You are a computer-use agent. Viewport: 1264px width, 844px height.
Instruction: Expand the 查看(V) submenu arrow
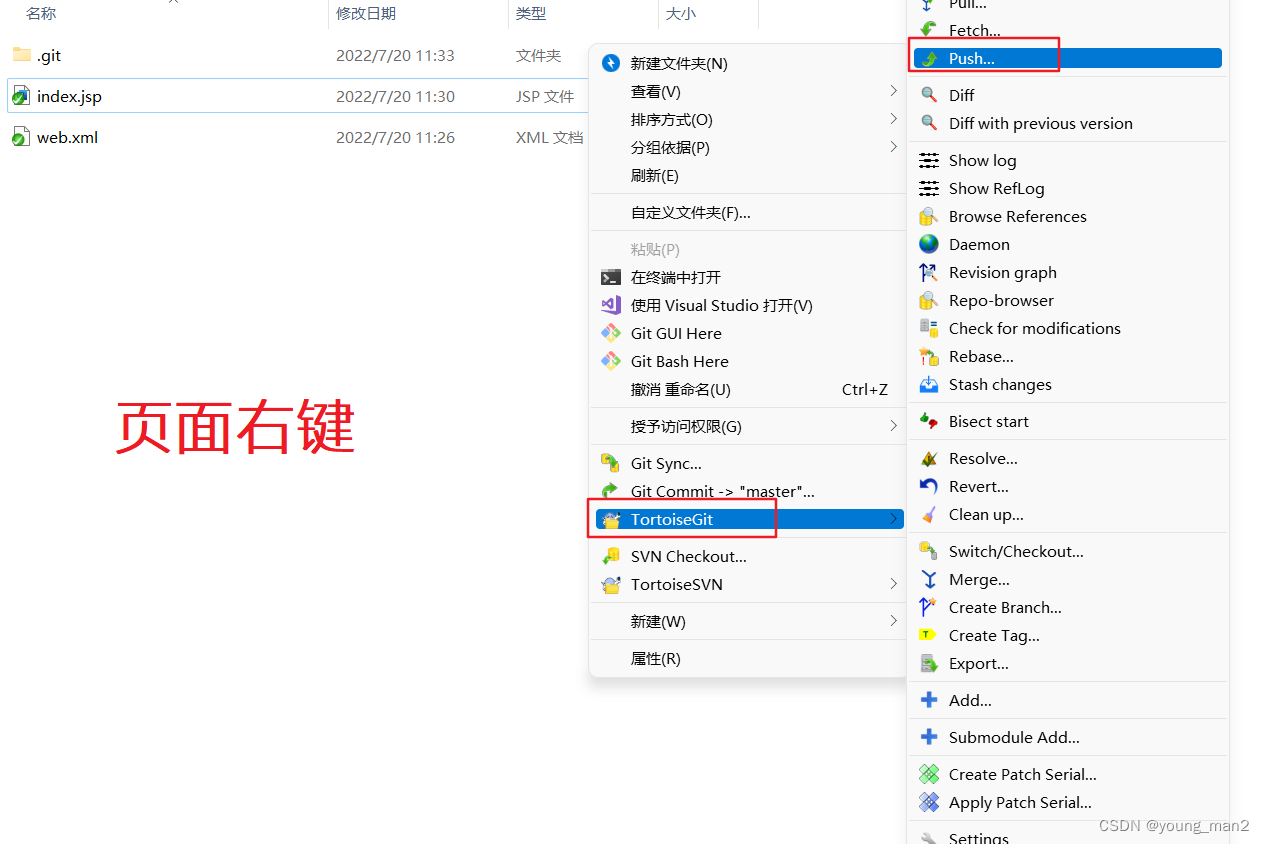coord(893,91)
